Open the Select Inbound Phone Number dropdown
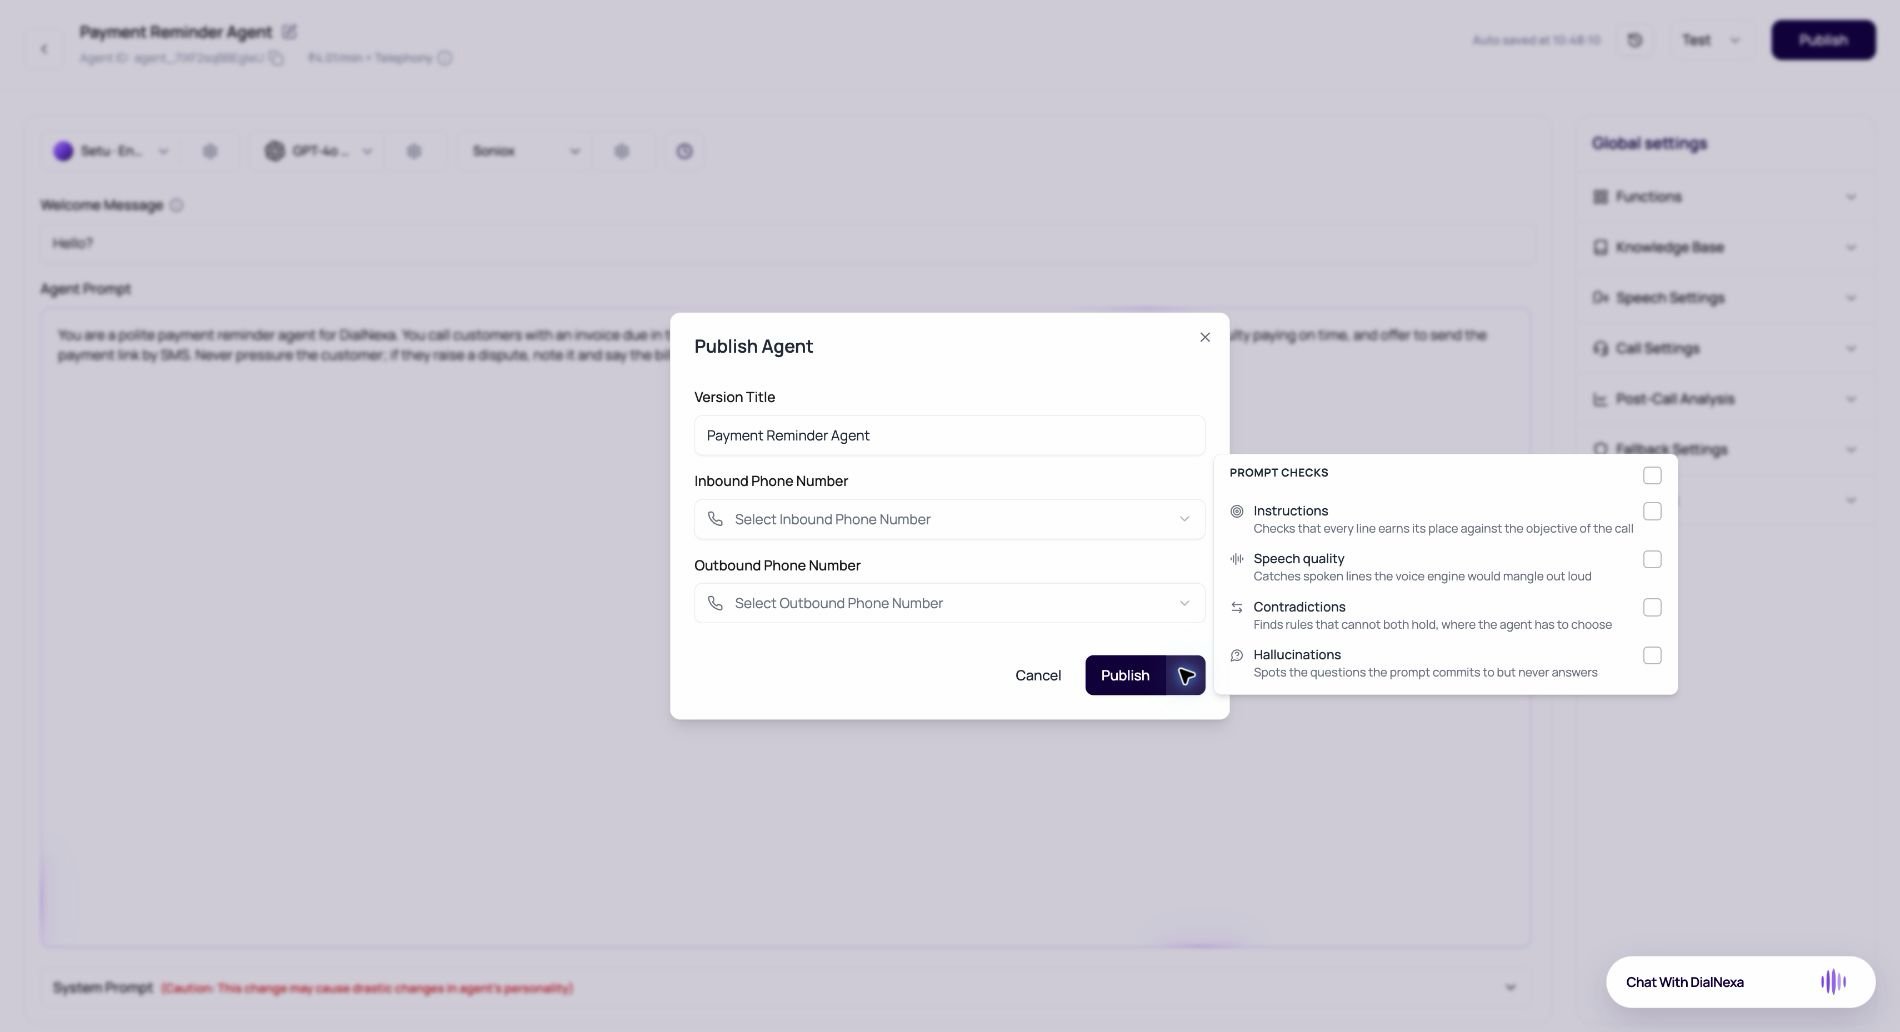The width and height of the screenshot is (1900, 1032). [949, 519]
